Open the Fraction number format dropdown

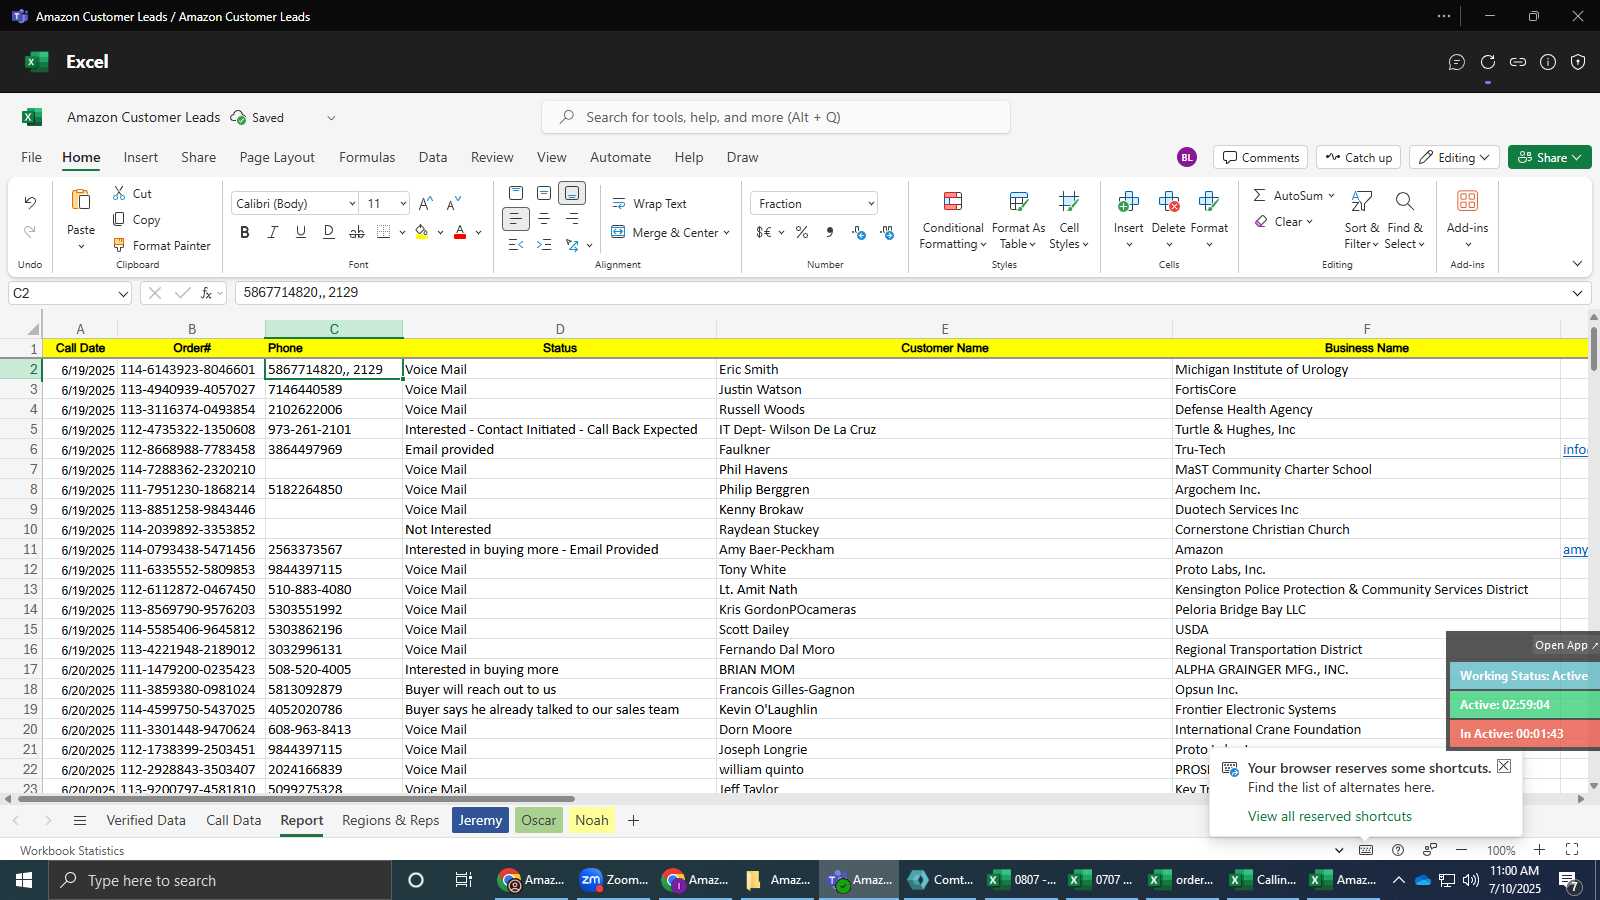(871, 204)
